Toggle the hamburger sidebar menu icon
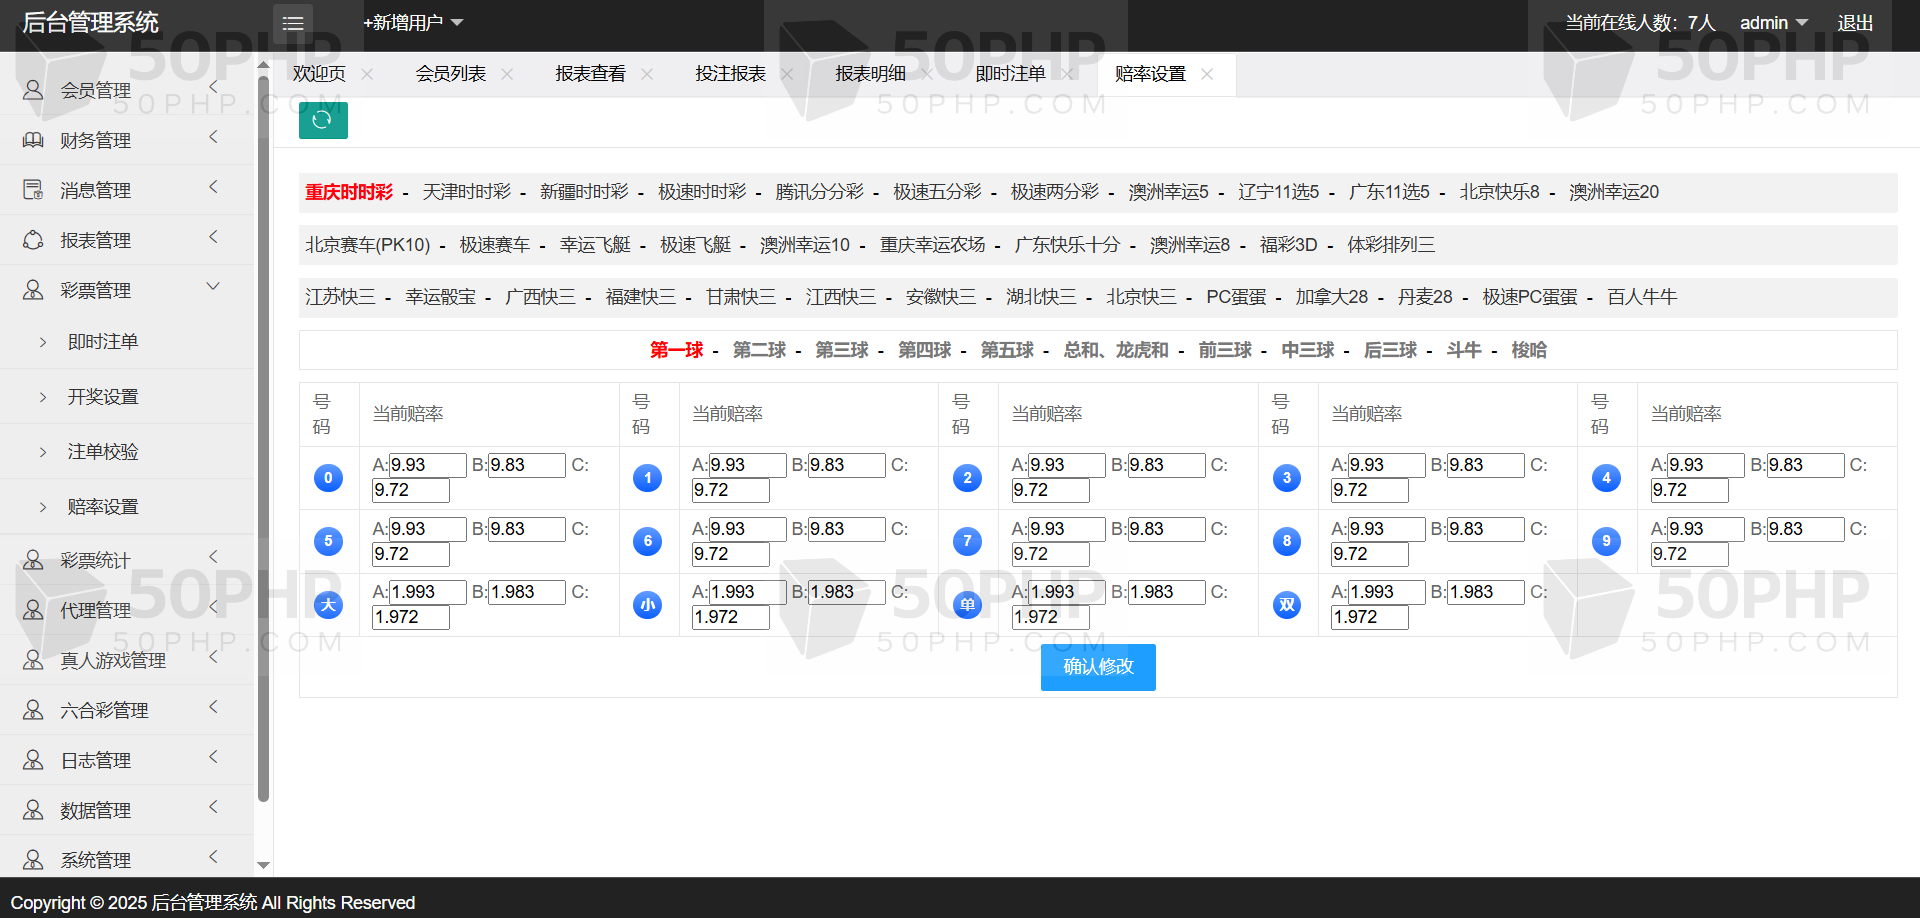Viewport: 1920px width, 918px height. 293,23
